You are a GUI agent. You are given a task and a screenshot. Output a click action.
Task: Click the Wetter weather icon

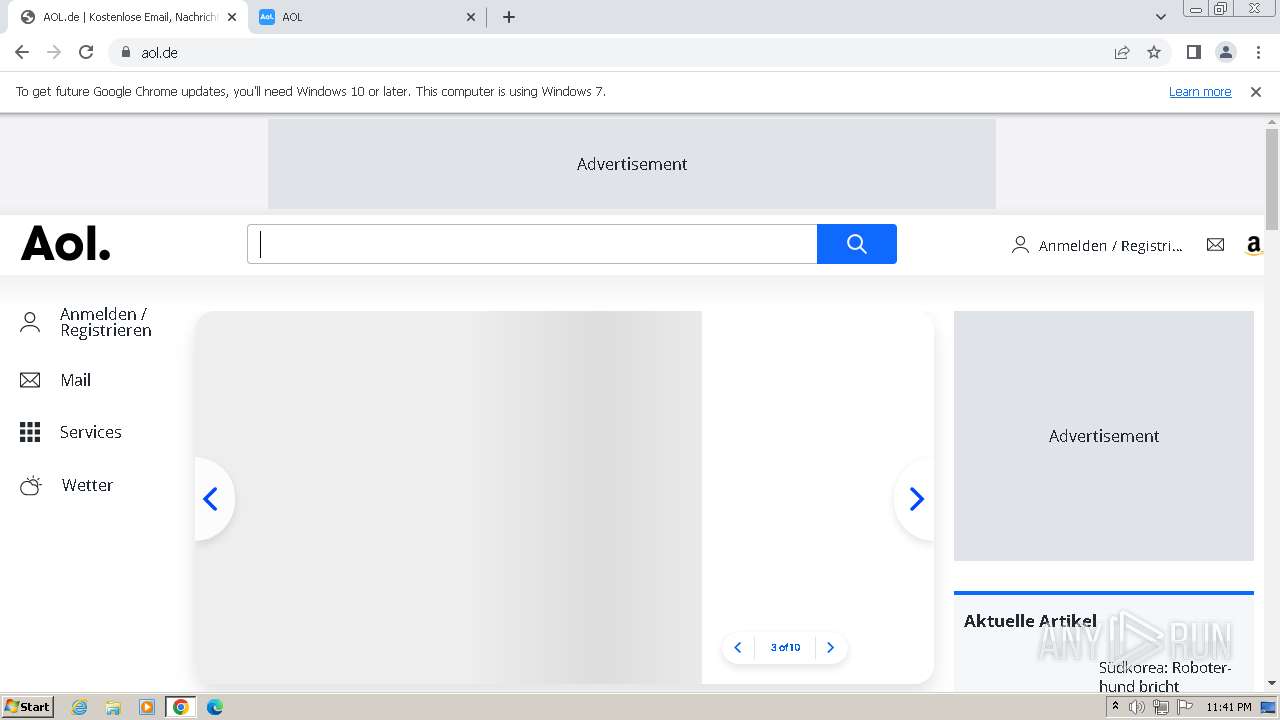point(31,485)
